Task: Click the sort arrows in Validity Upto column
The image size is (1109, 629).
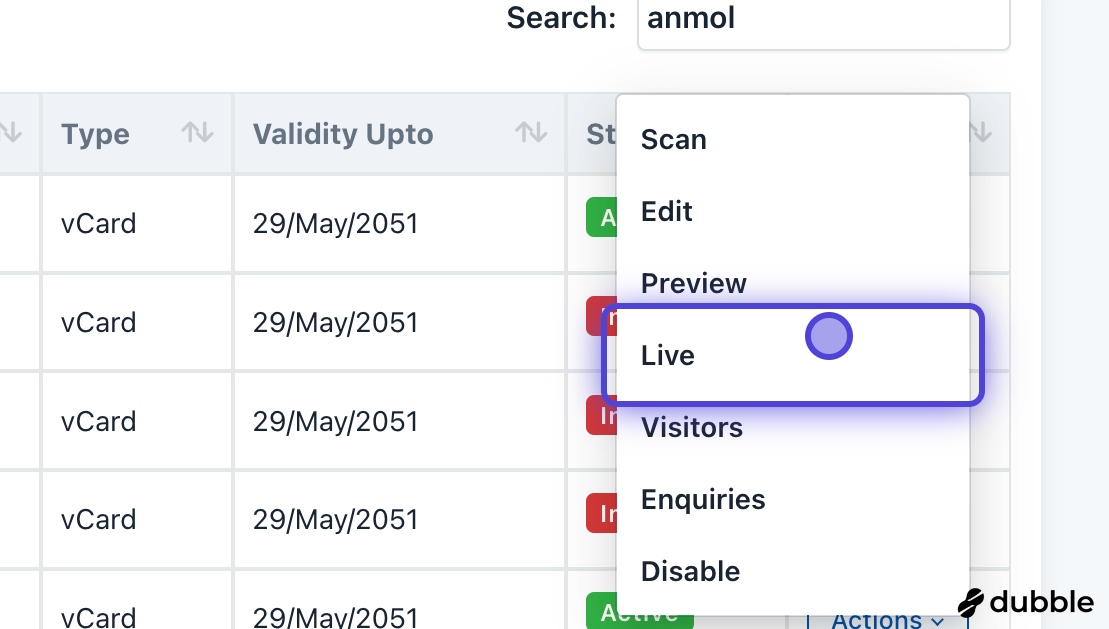Action: tap(531, 133)
